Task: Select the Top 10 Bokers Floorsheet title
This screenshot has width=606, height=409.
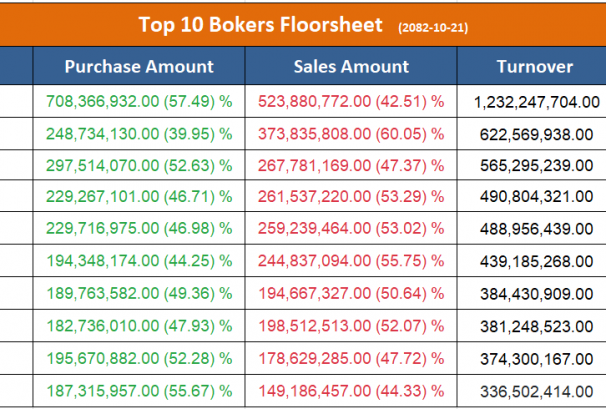Action: 260,23
